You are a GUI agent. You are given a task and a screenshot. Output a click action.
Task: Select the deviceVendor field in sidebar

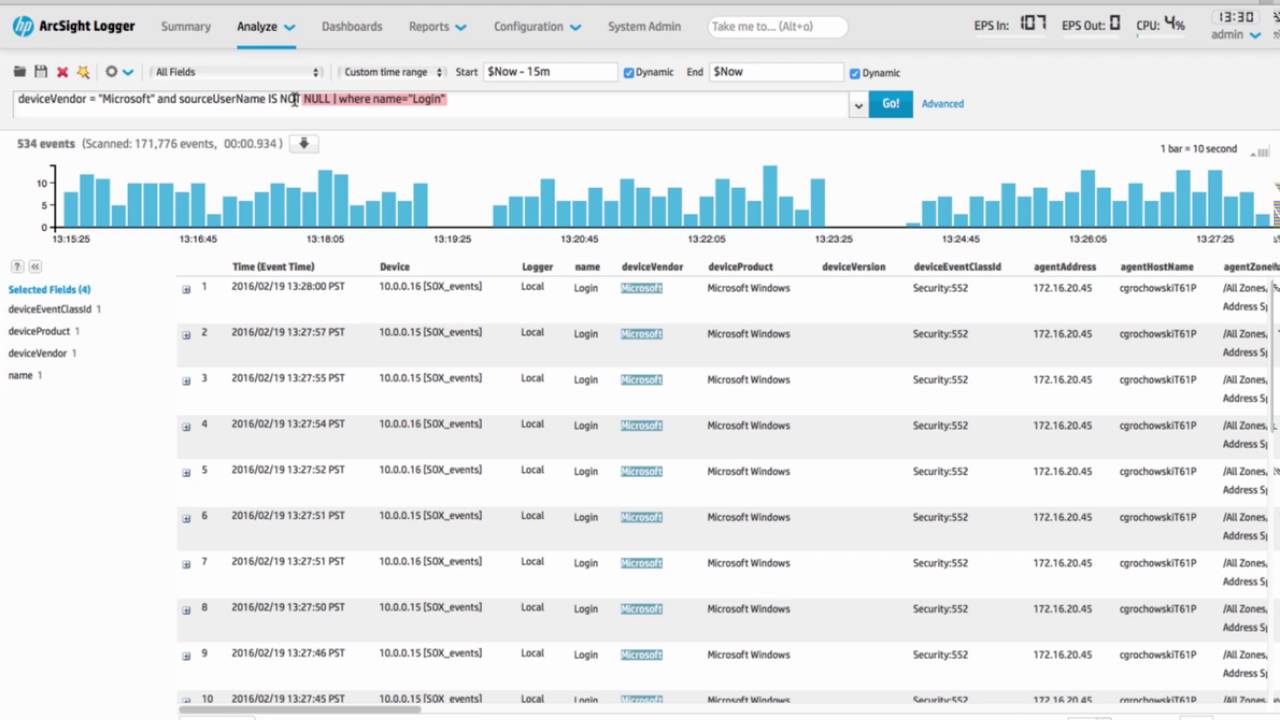38,354
